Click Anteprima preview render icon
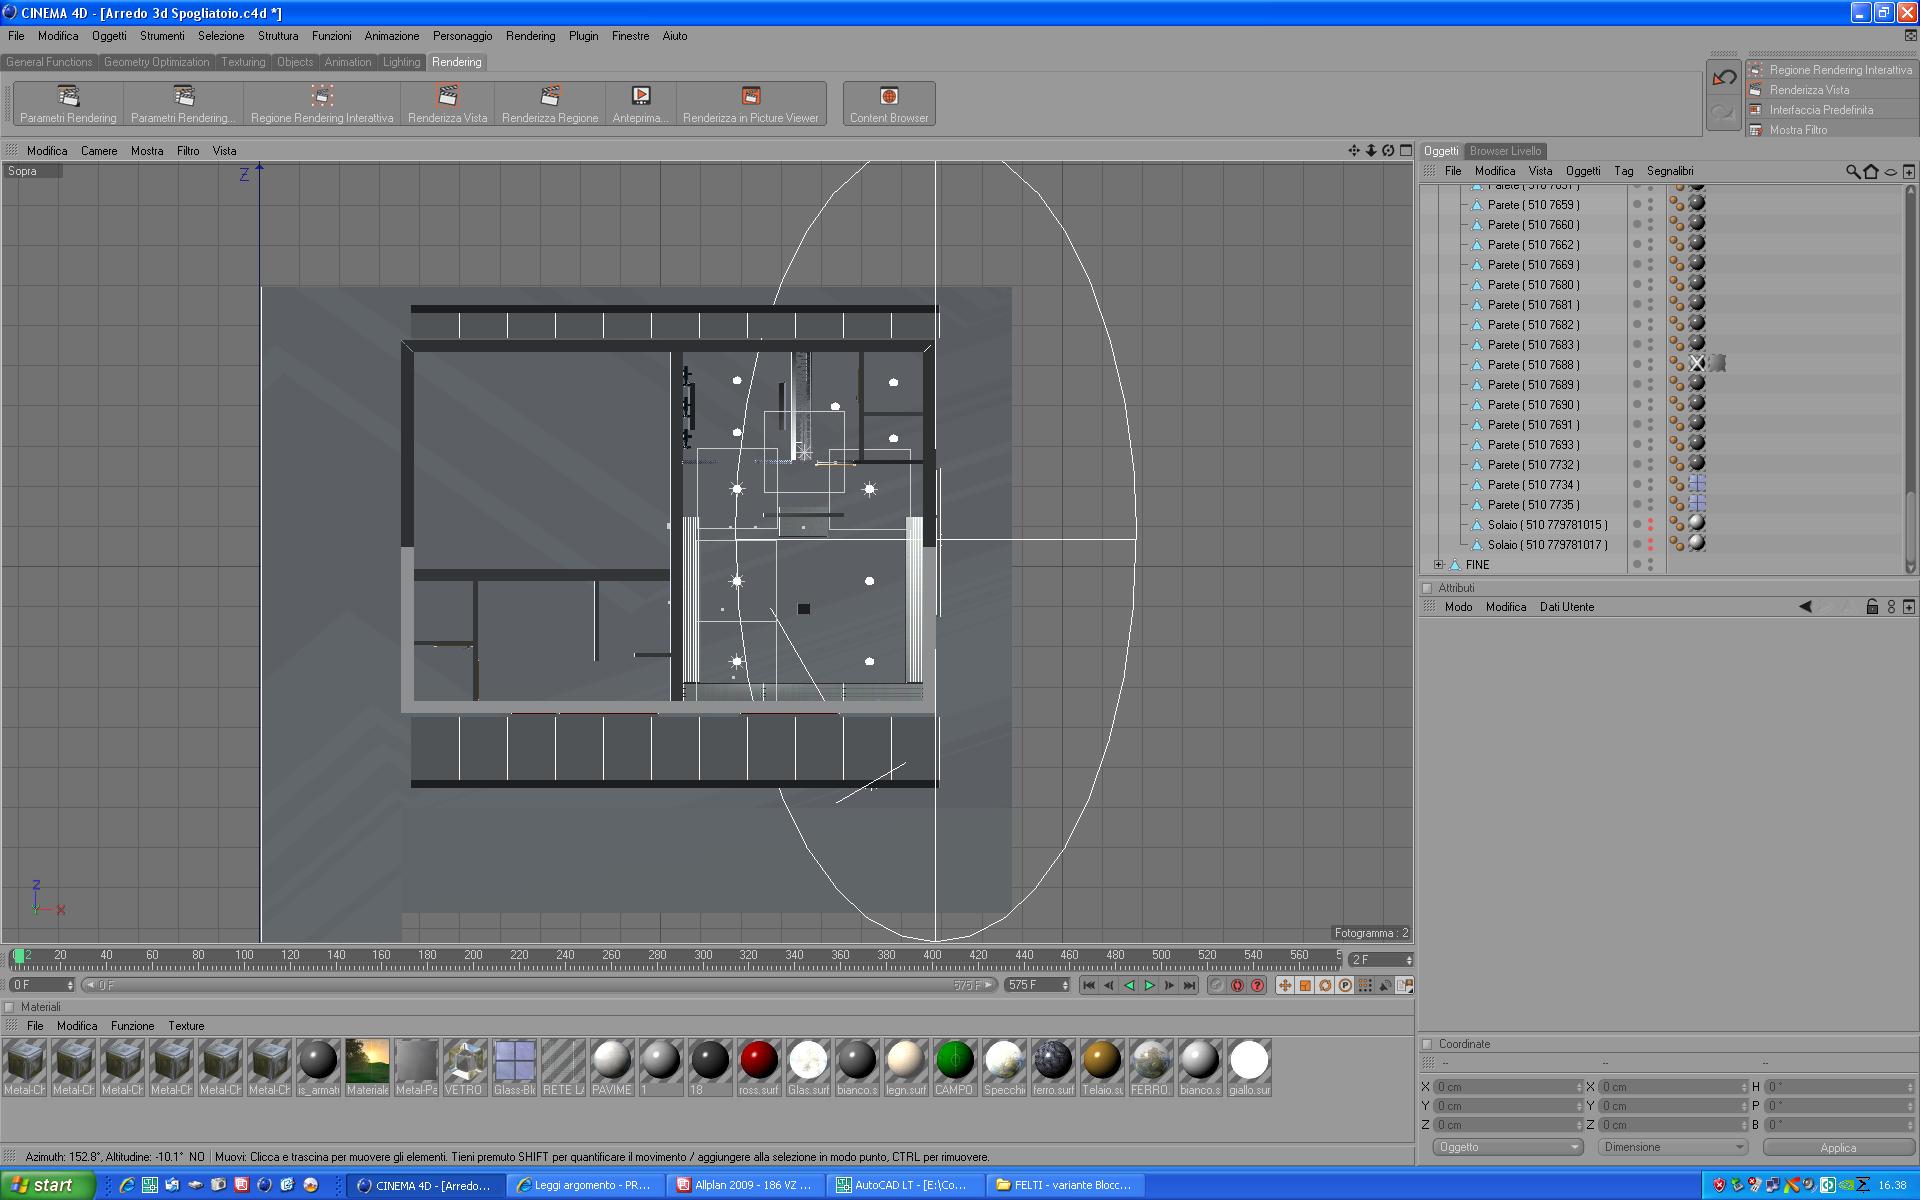 click(640, 97)
